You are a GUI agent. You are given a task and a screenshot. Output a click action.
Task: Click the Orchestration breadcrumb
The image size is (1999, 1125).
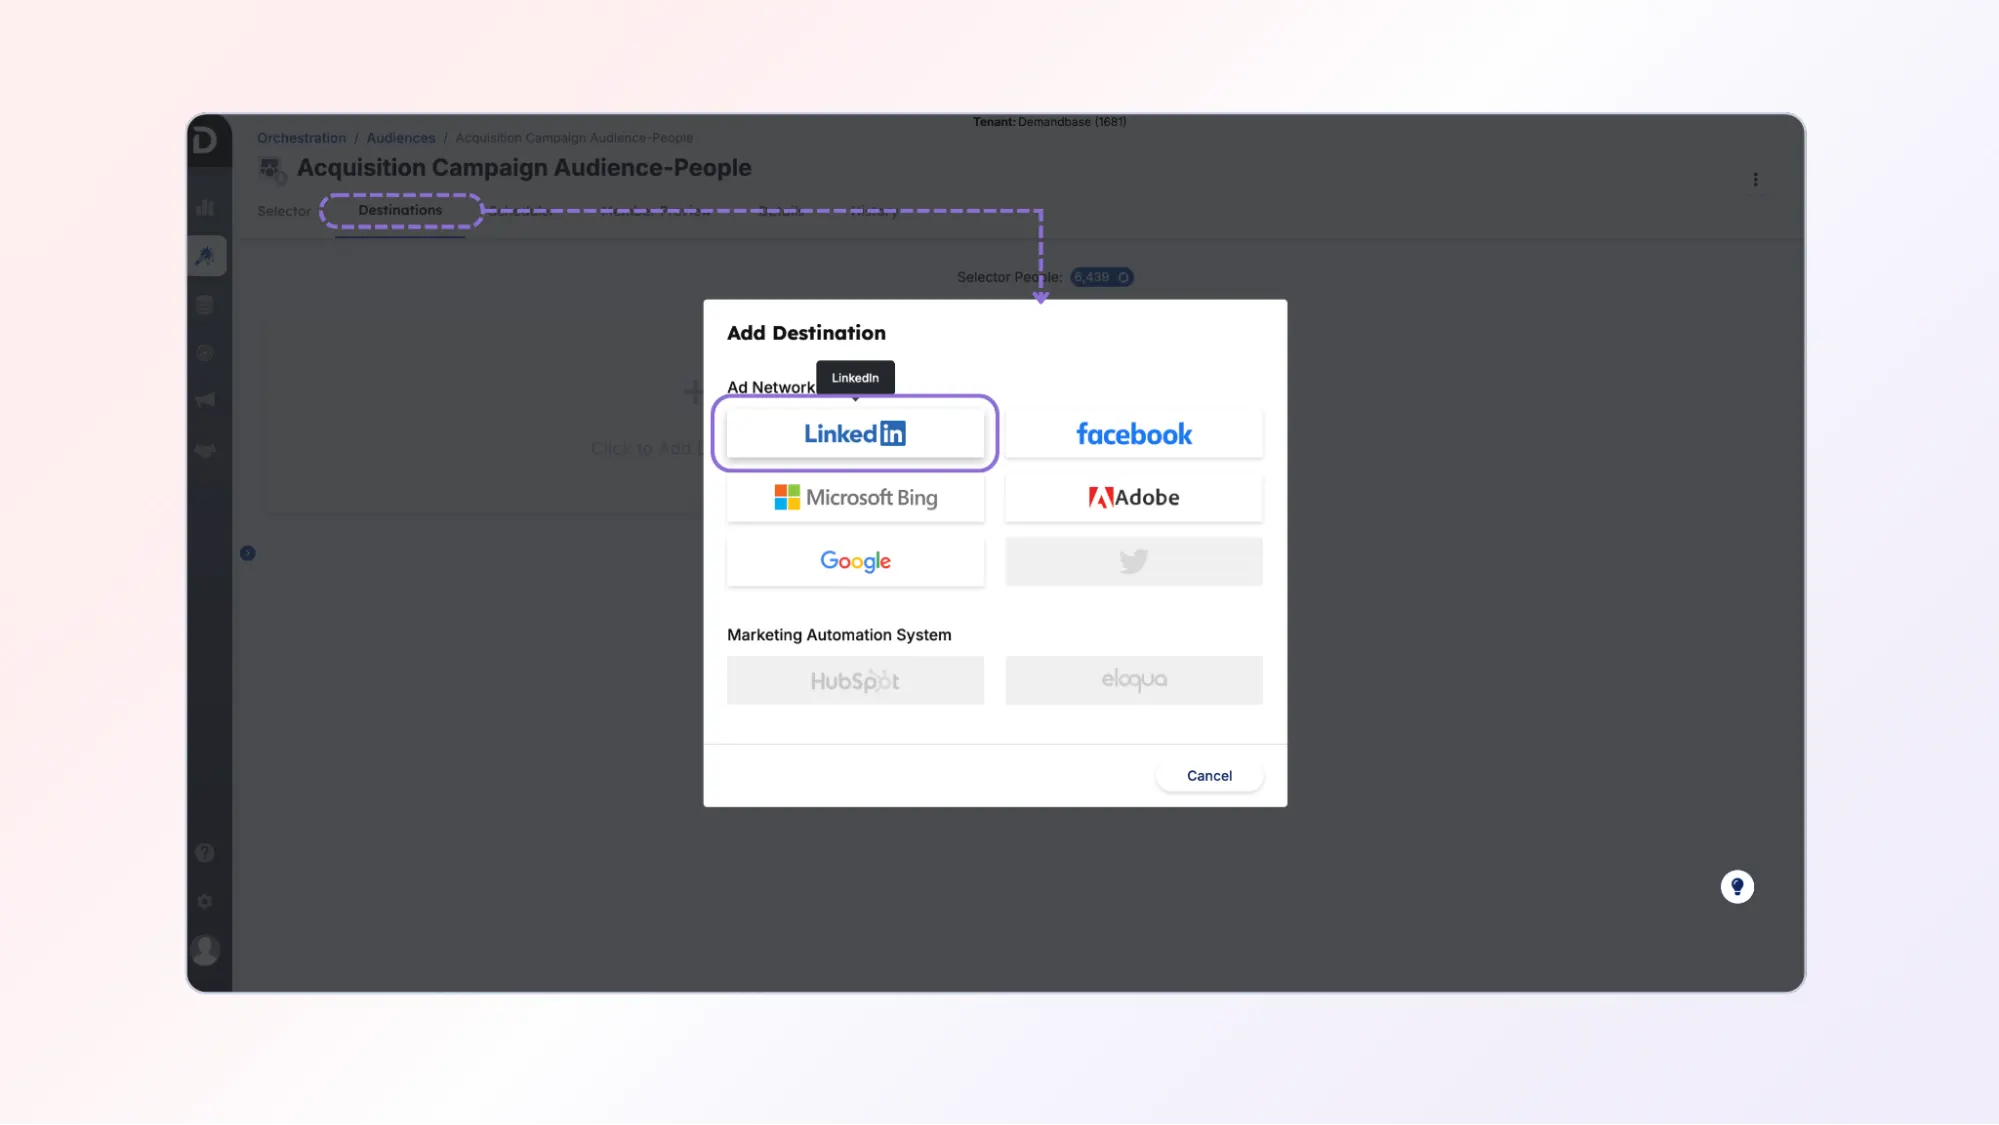tap(301, 137)
